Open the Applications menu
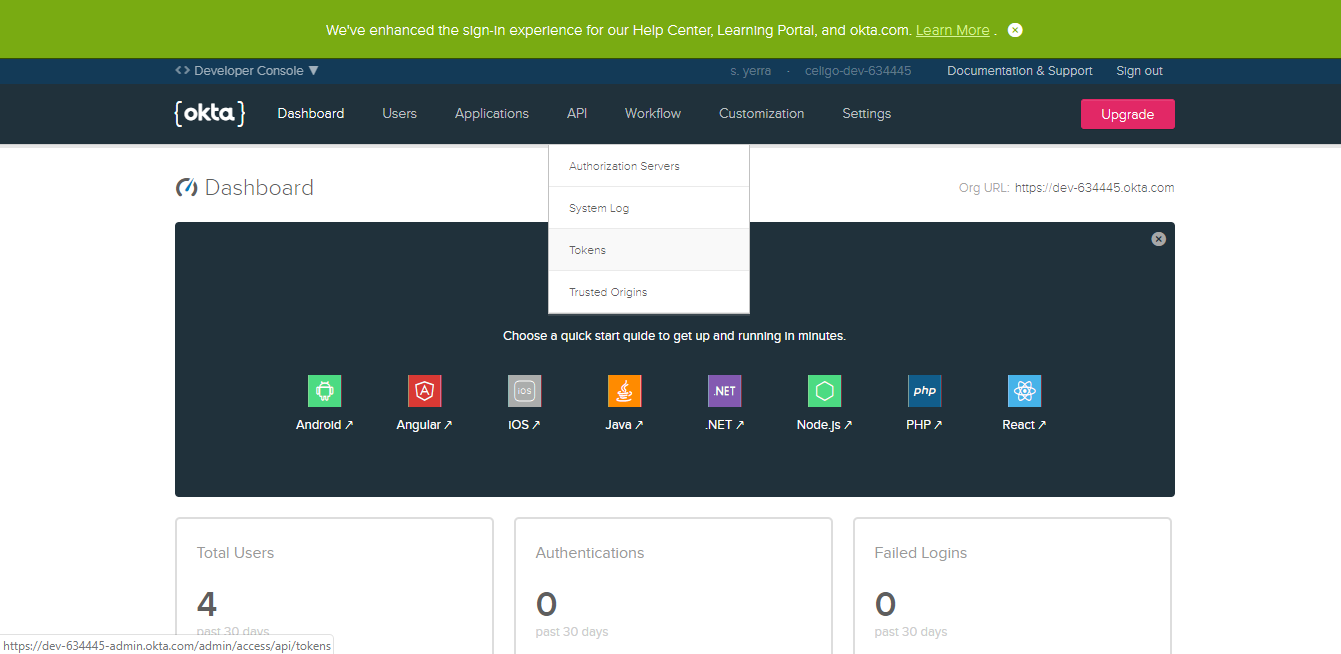Screen dimensions: 1341x654 click(492, 114)
